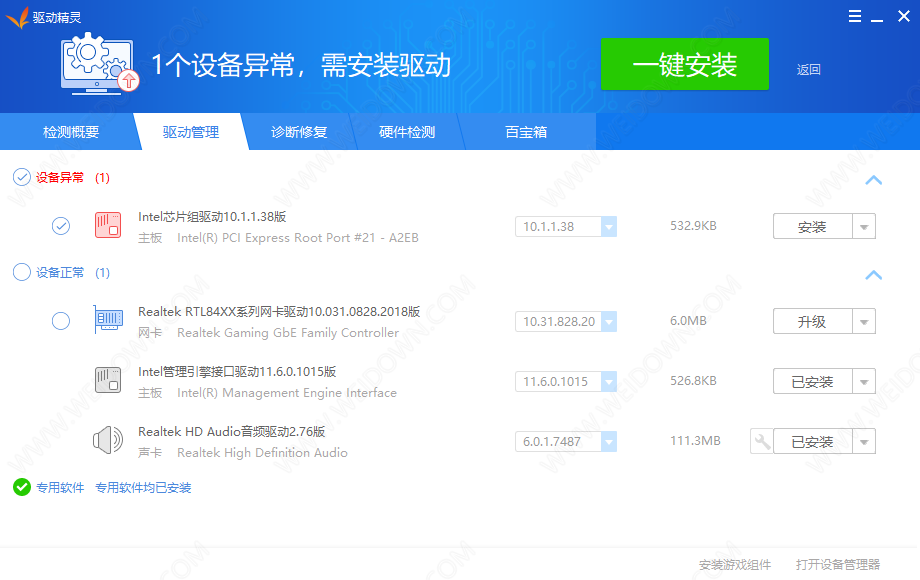This screenshot has width=920, height=580.
Task: Expand the arrow next to 升级 button
Action: [x=864, y=322]
